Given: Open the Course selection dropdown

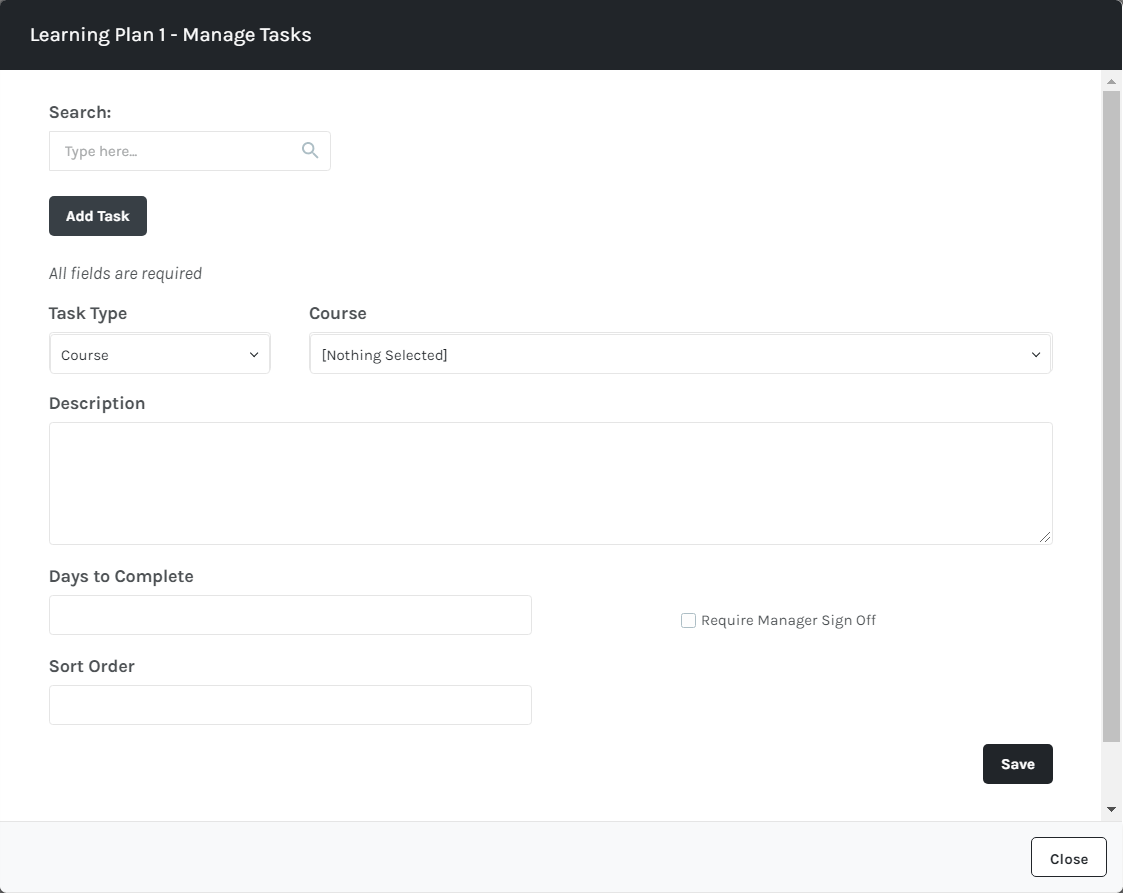Looking at the screenshot, I should [680, 354].
